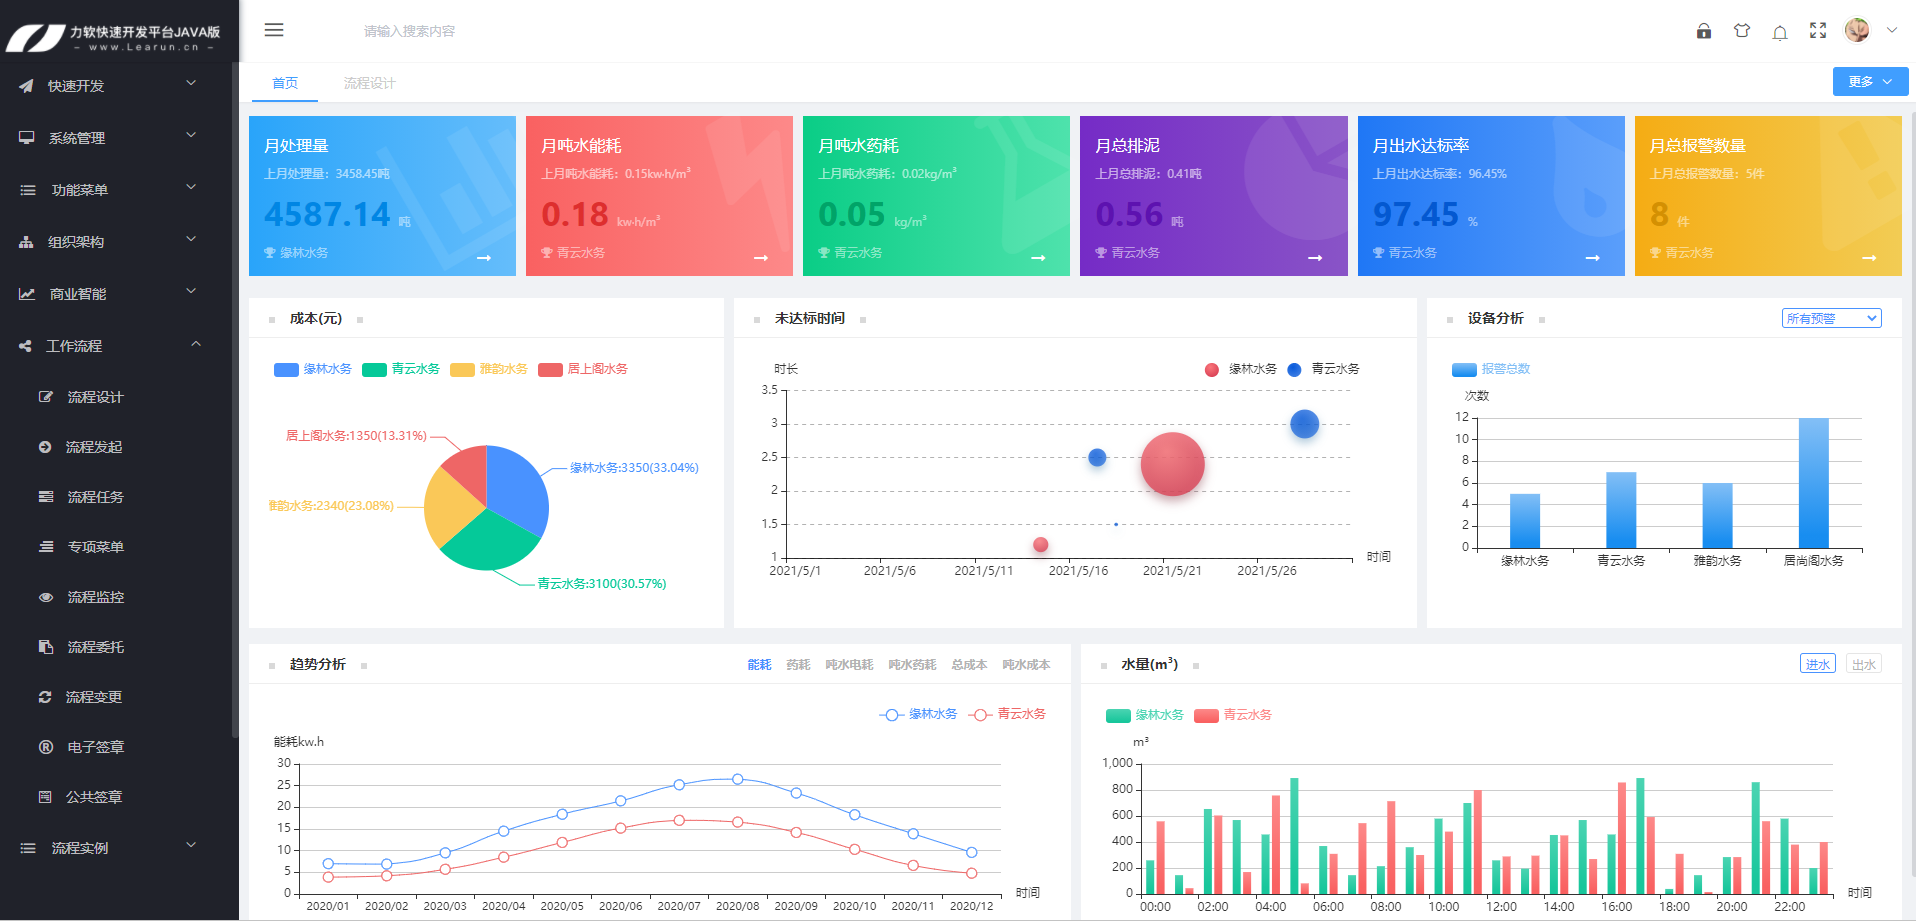This screenshot has height=921, width=1916.
Task: Toggle 缘林水务 legend in cost pie chart
Action: tap(313, 369)
